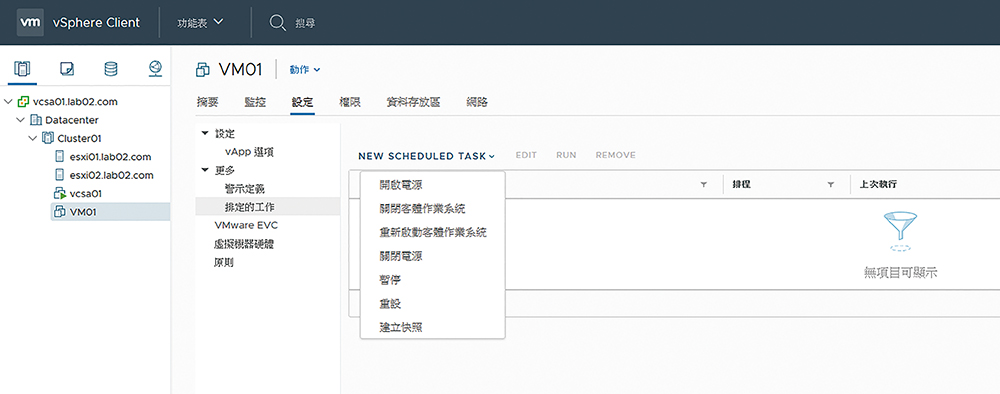Image resolution: width=1000 pixels, height=394 pixels.
Task: Open the 功能表 menu dropdown
Action: tap(200, 22)
